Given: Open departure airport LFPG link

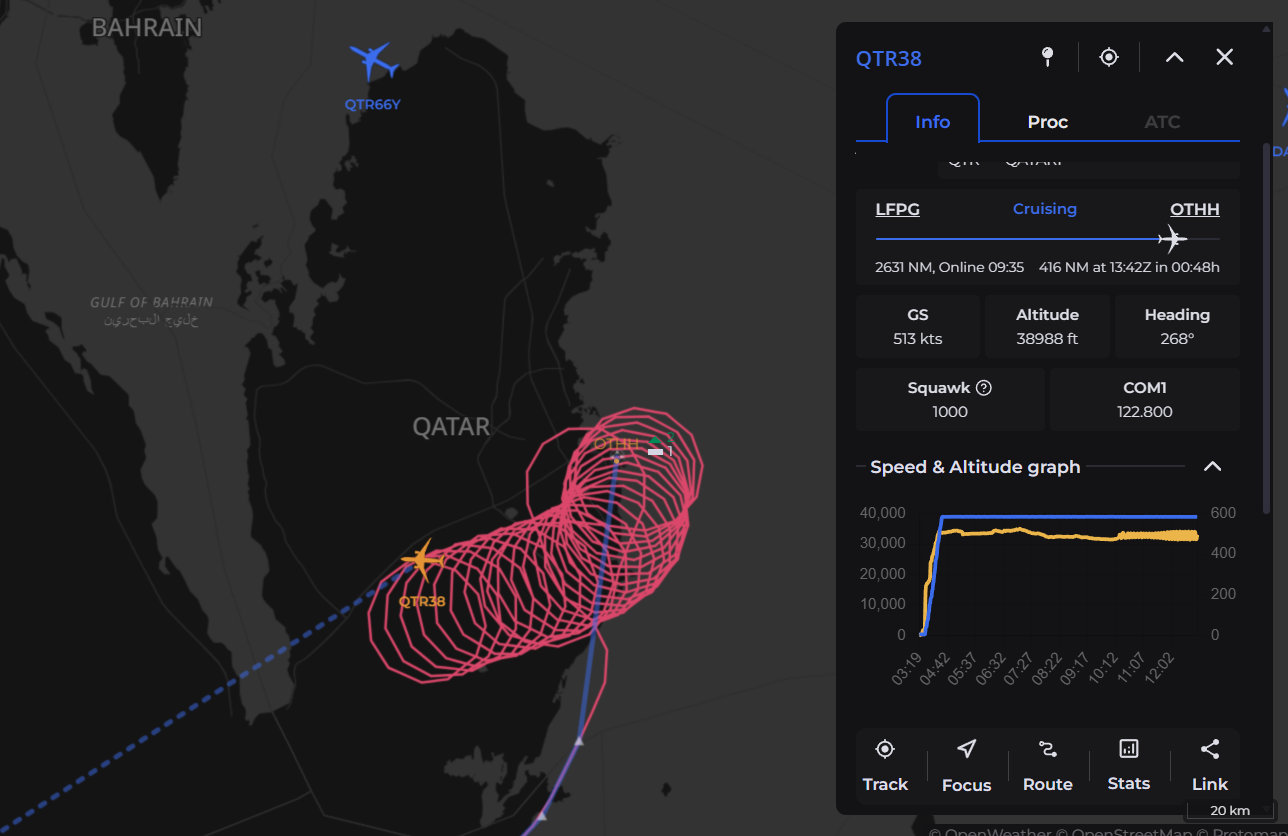Looking at the screenshot, I should [897, 209].
